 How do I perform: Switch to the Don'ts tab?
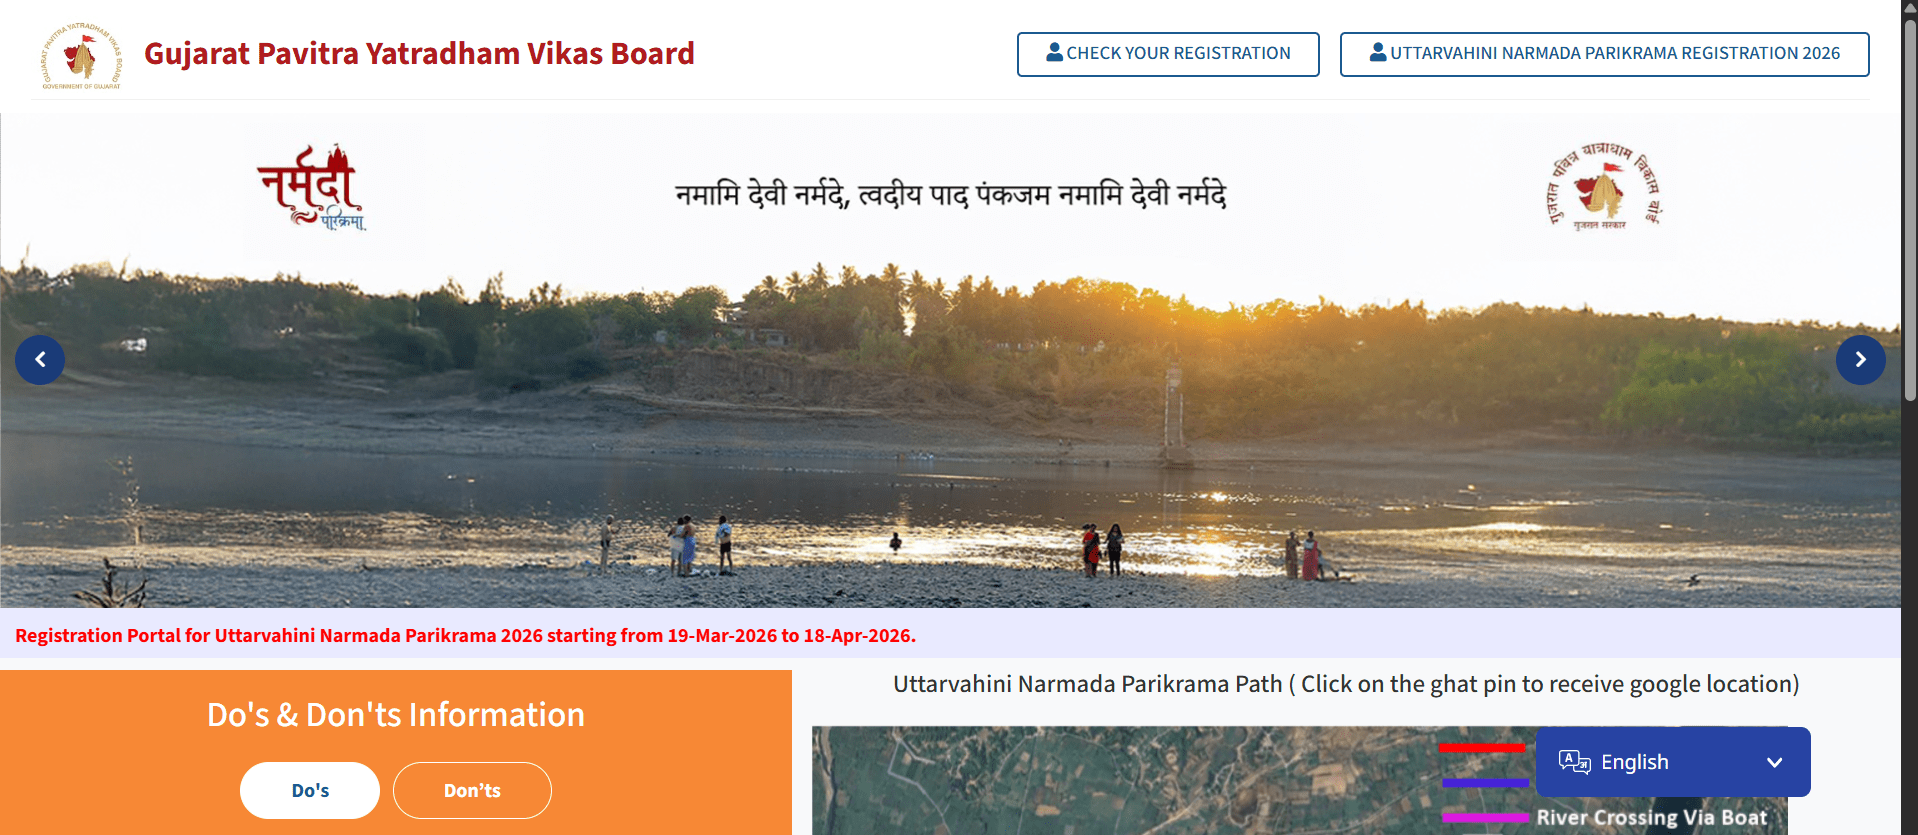(472, 790)
